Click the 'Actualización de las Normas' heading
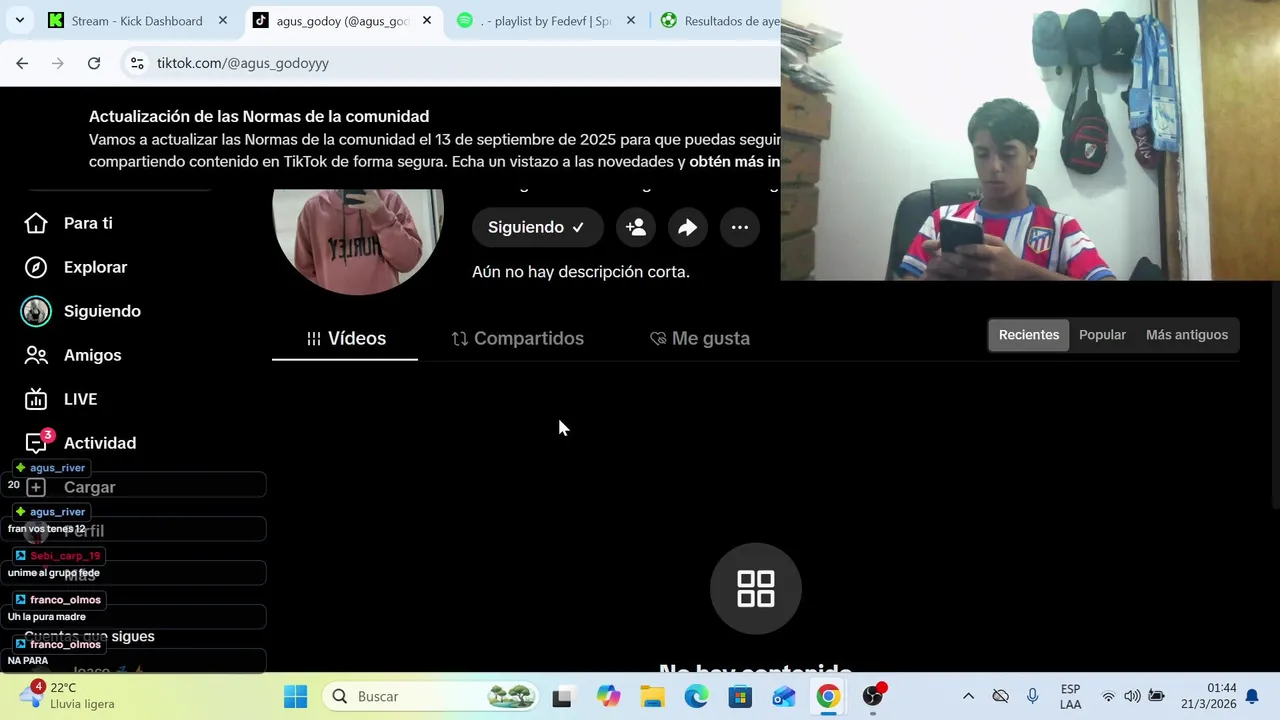The image size is (1280, 720). click(x=259, y=116)
